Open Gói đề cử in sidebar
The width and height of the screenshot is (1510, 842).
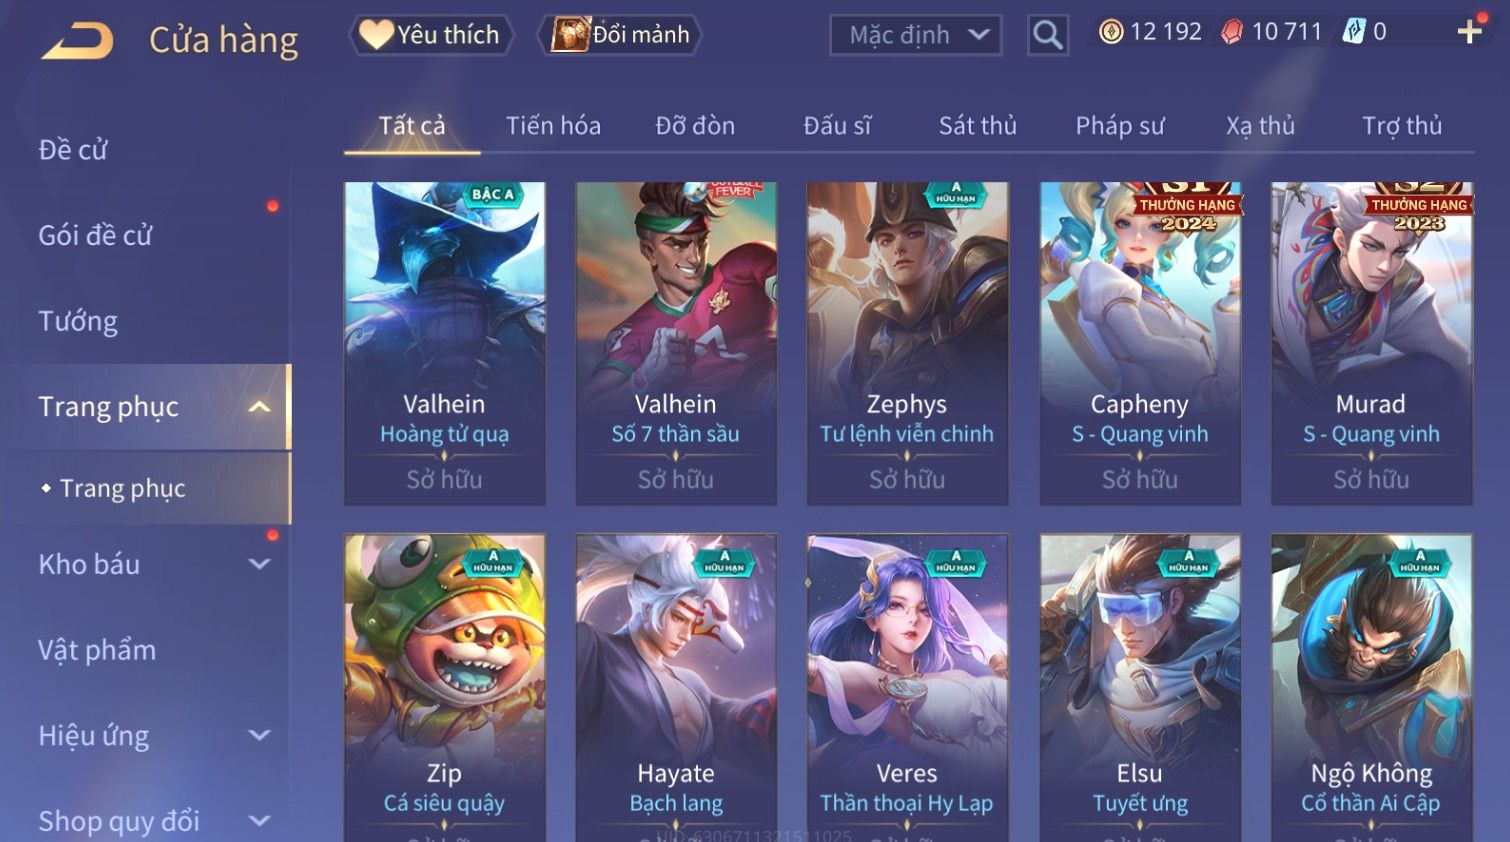pos(95,235)
